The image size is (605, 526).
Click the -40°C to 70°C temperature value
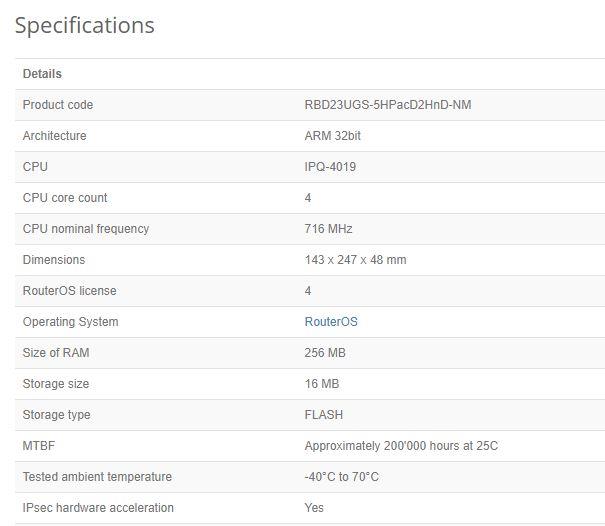[341, 477]
